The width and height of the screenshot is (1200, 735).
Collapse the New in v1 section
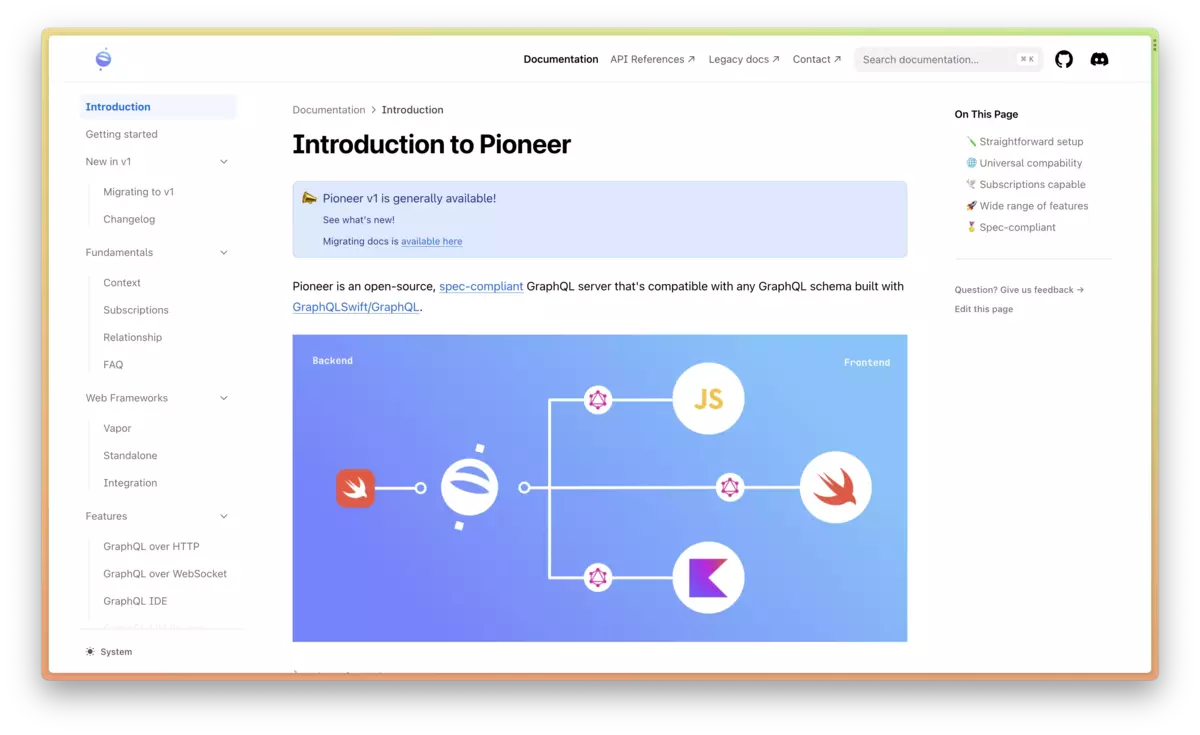tap(224, 162)
